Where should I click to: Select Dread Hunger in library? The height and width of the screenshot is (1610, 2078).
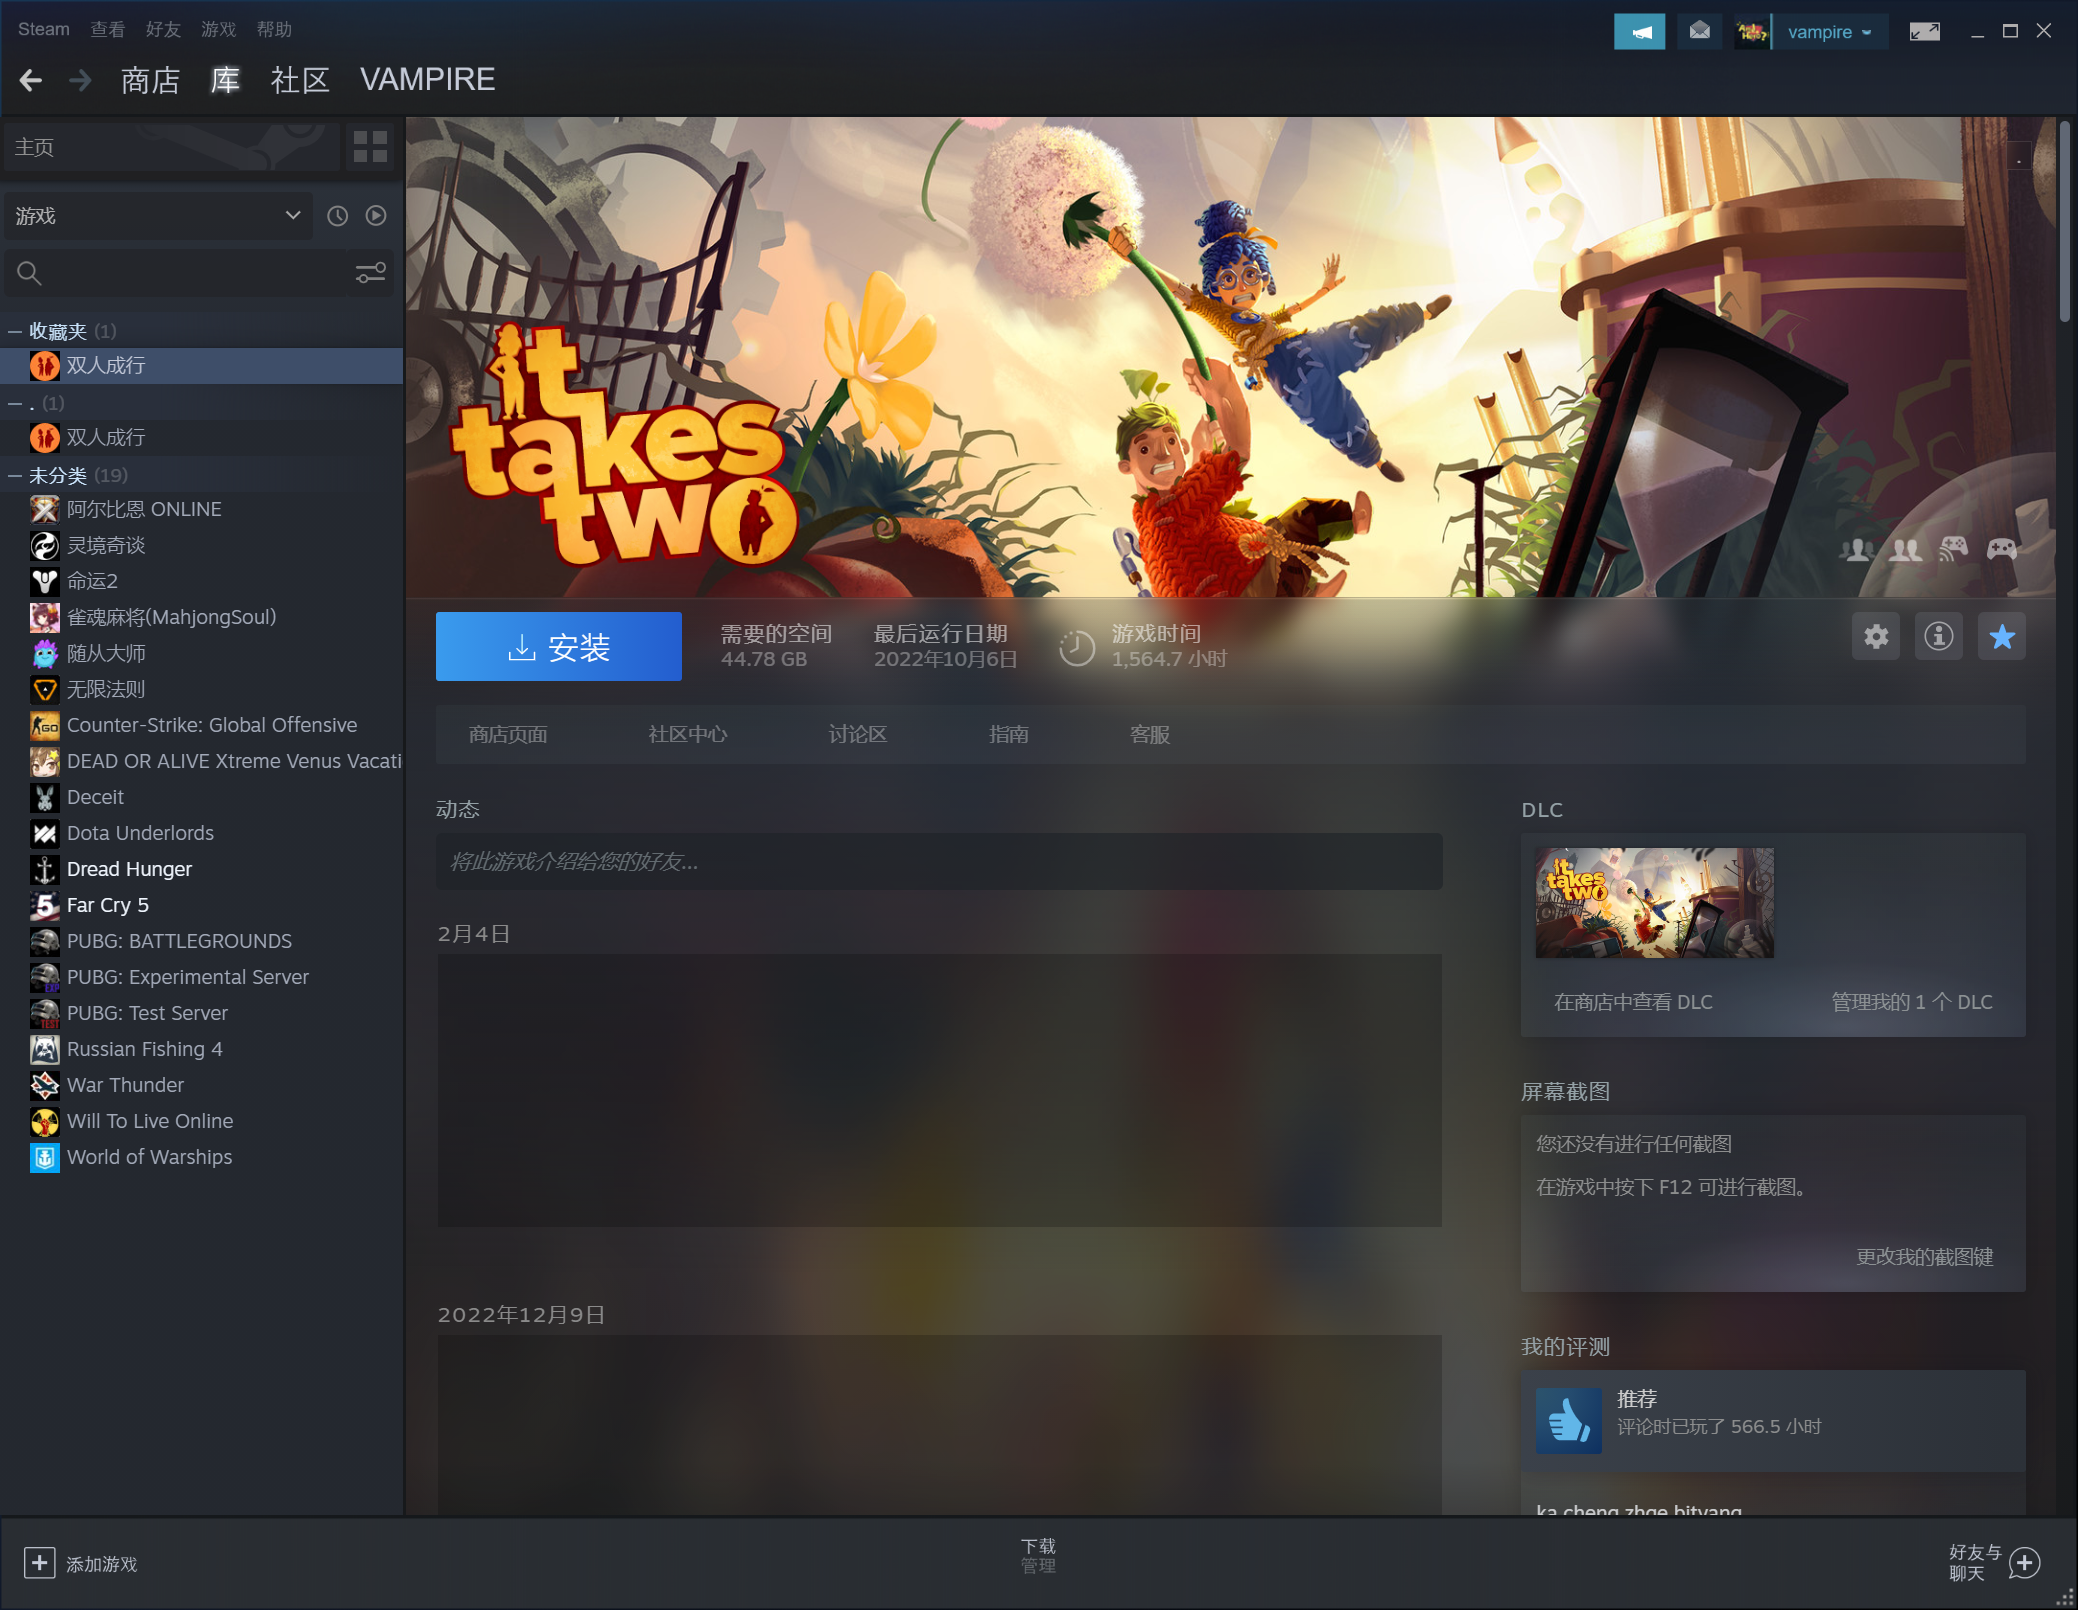click(x=129, y=869)
